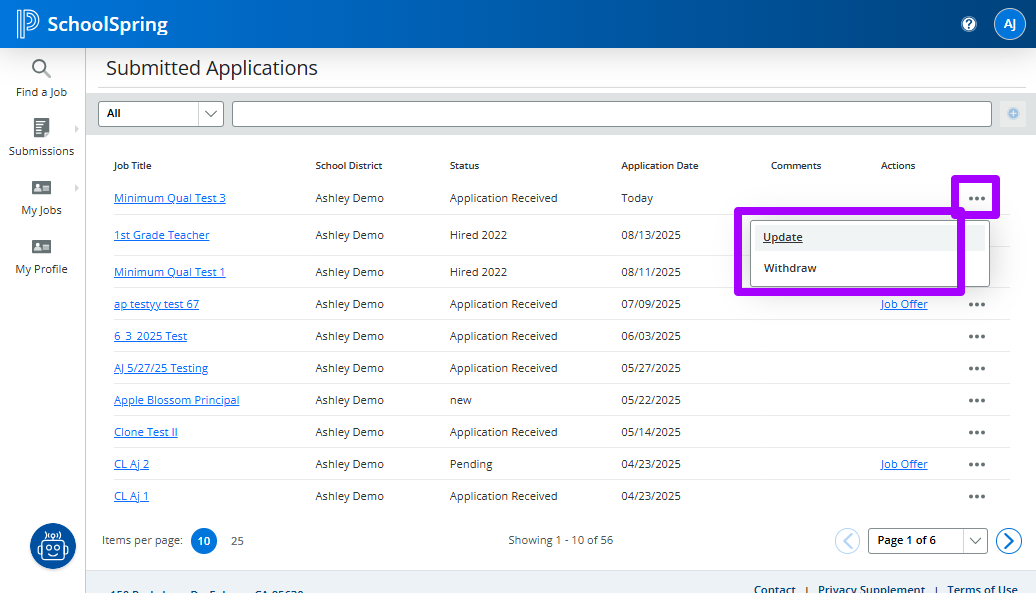
Task: Switch items per page to 25
Action: coord(237,540)
